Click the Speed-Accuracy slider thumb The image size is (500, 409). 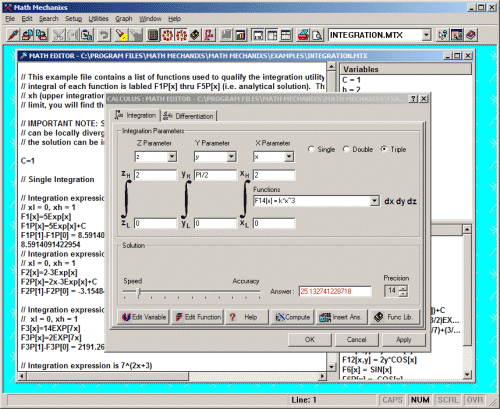coord(139,292)
